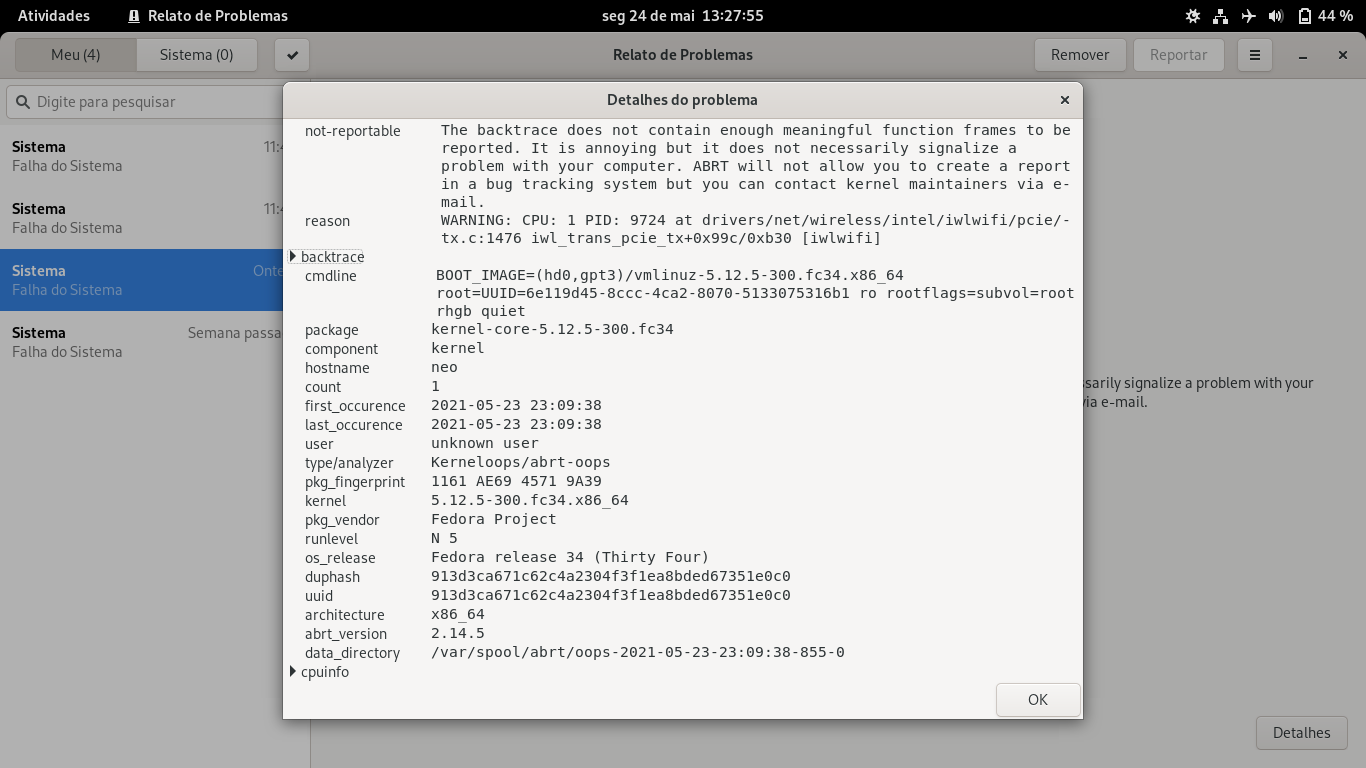1366x768 pixels.
Task: Toggle the selection mode checkmark button
Action: coord(292,55)
